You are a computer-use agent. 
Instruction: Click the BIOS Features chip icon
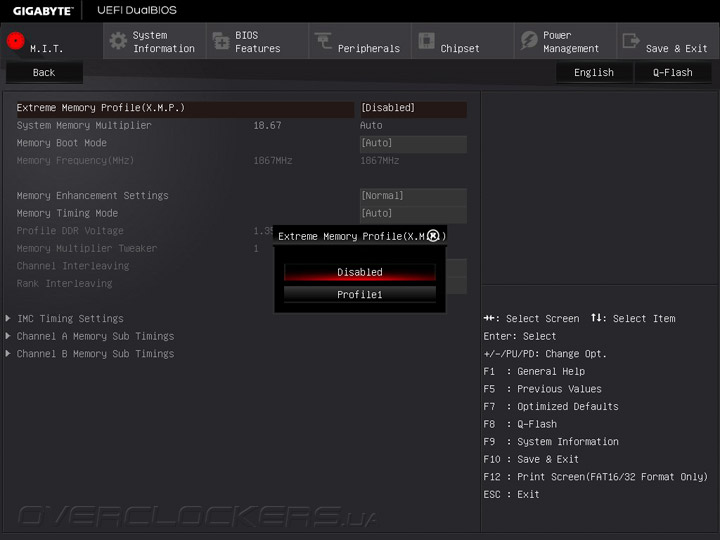[221, 41]
